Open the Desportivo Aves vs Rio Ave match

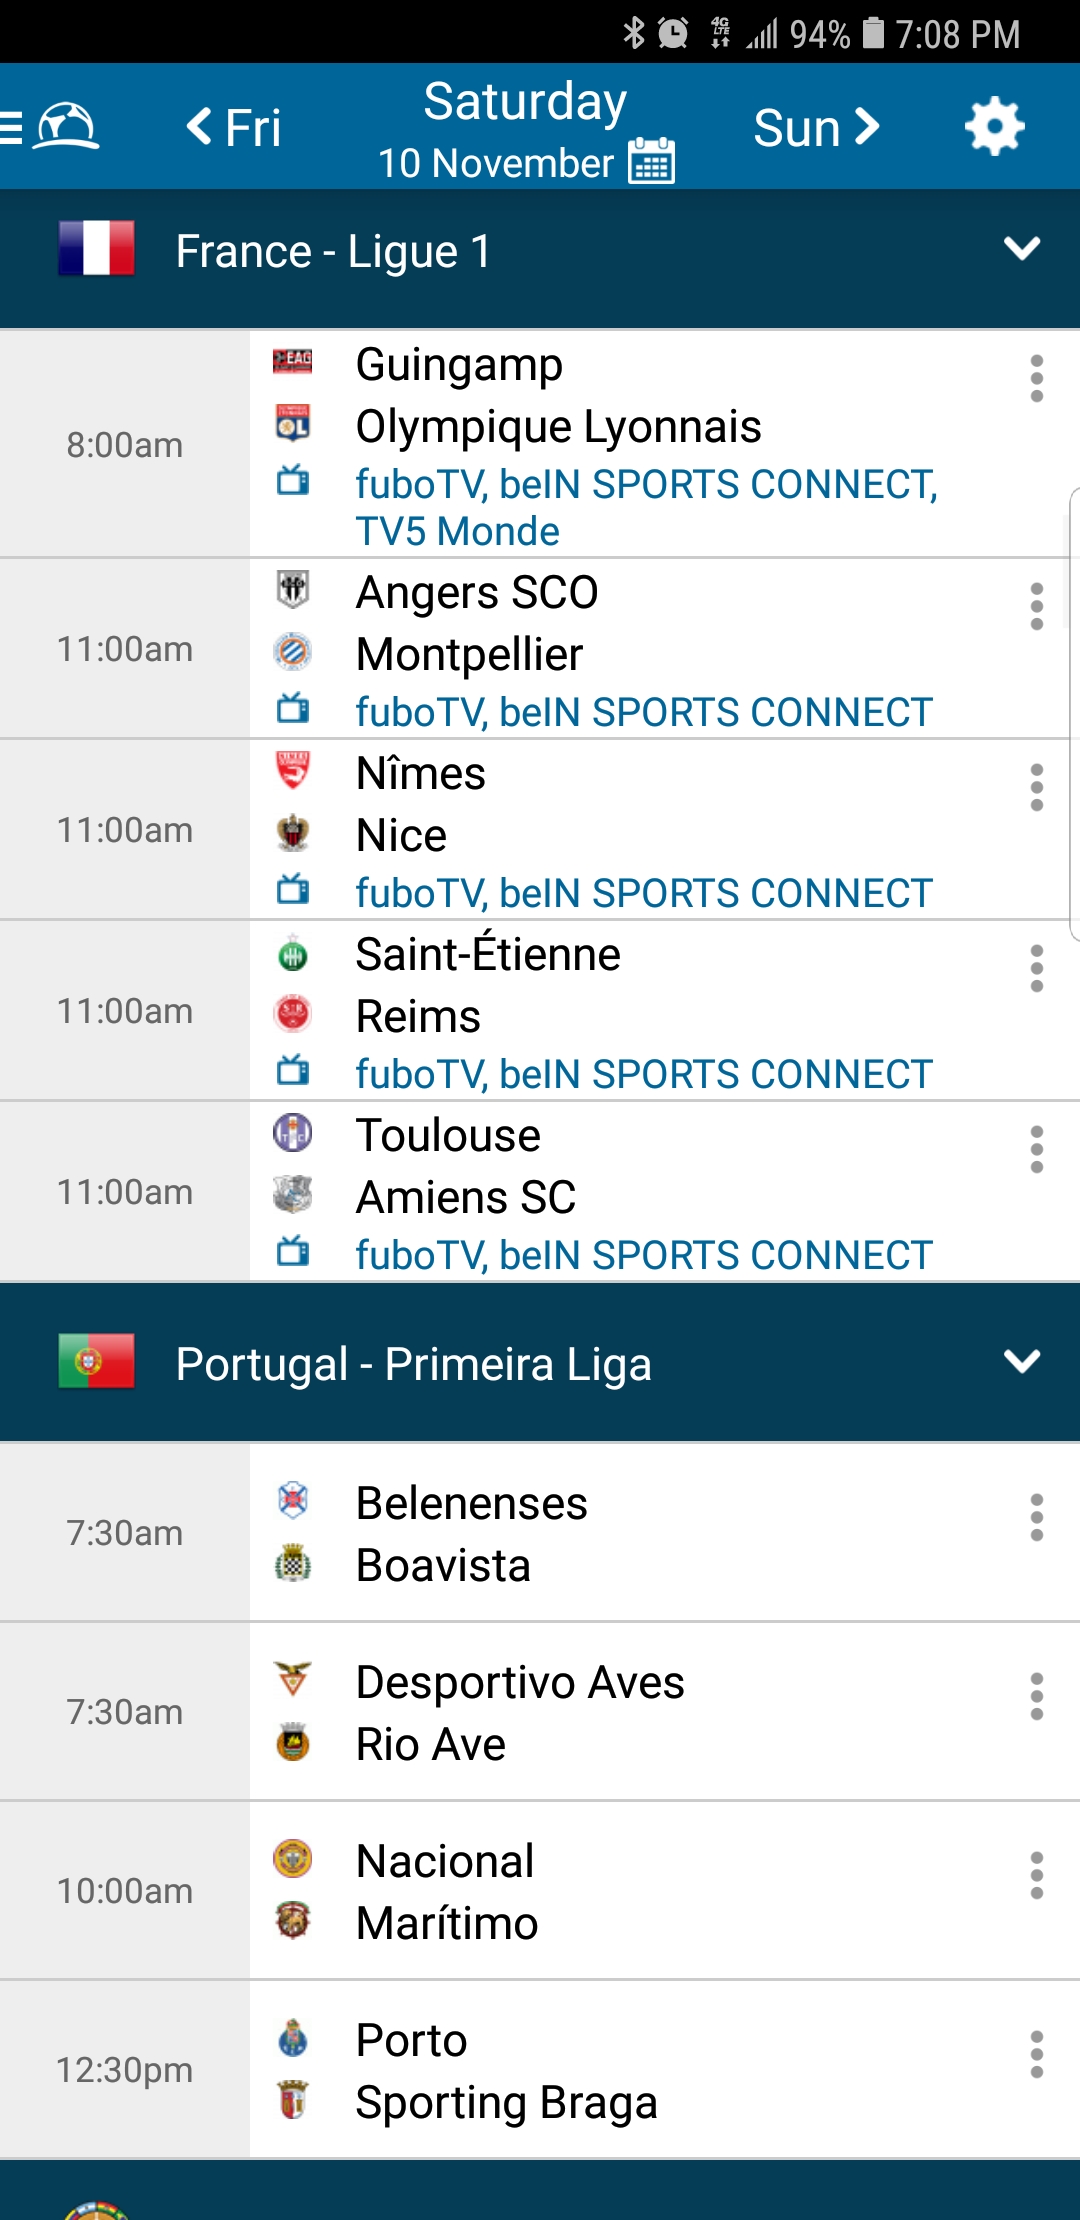point(600,1712)
